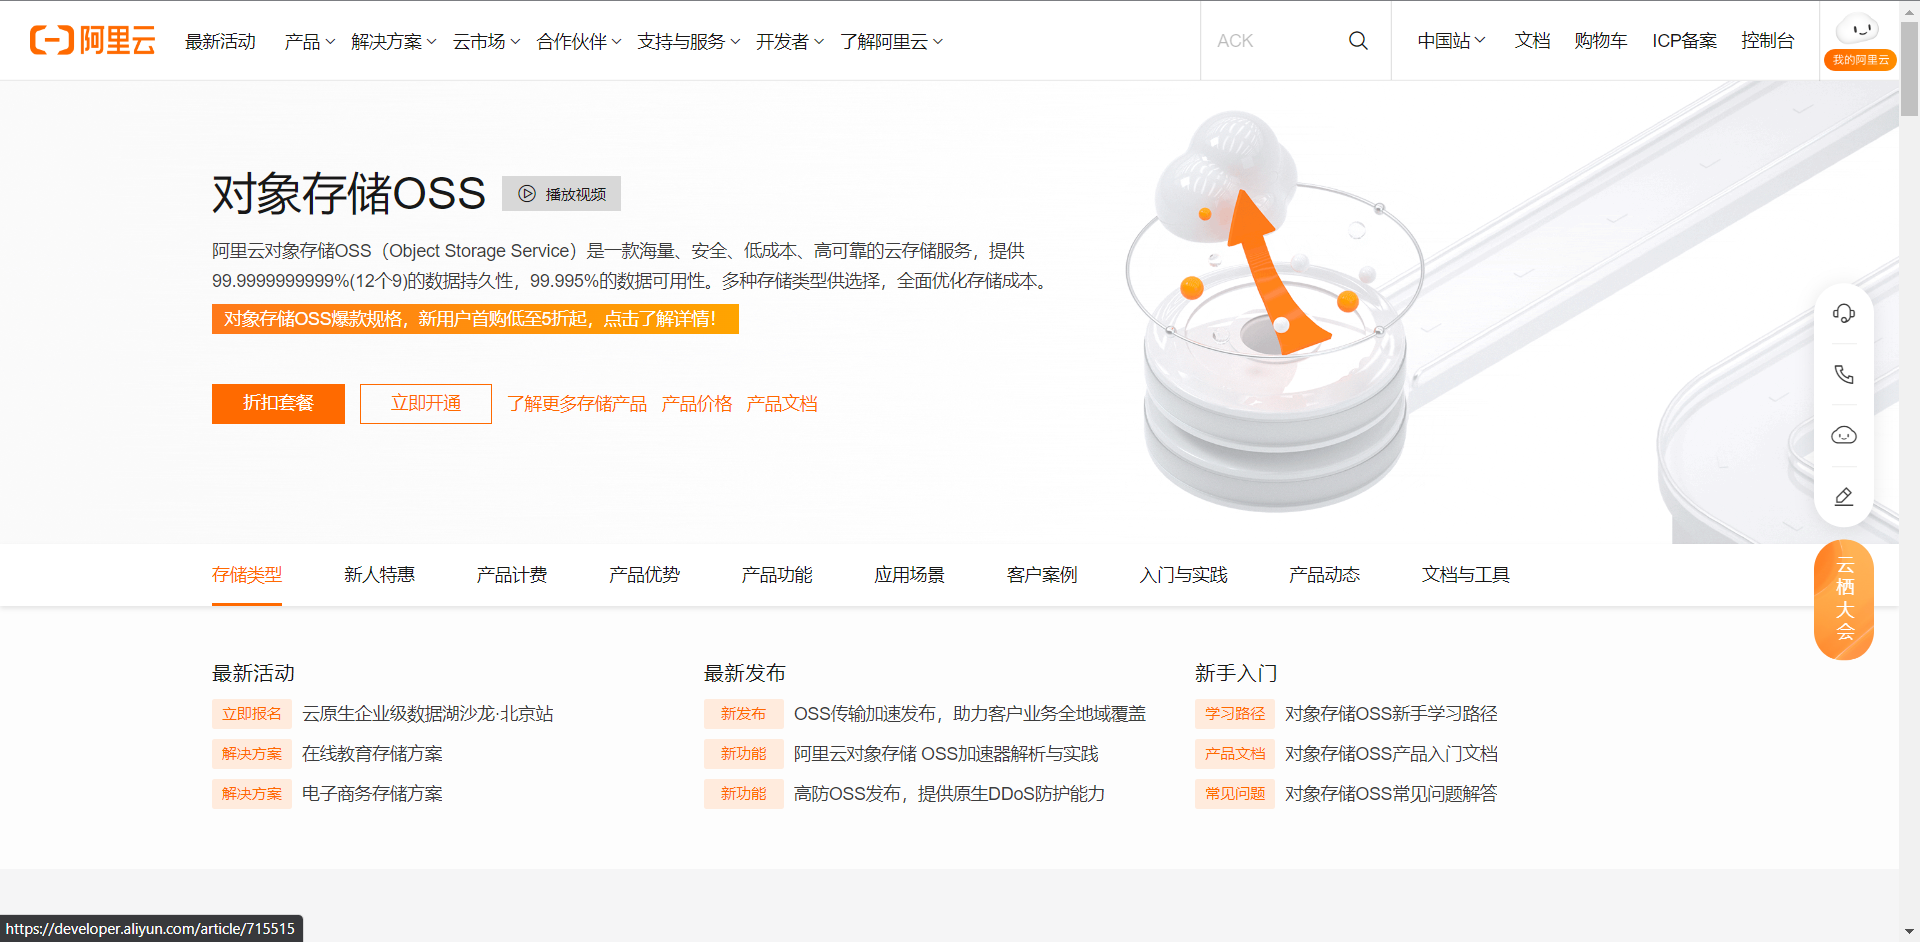Screen dimensions: 1920x942
Task: Open 阿里云对象存储 OSS加速器解析与实践 link
Action: point(946,754)
